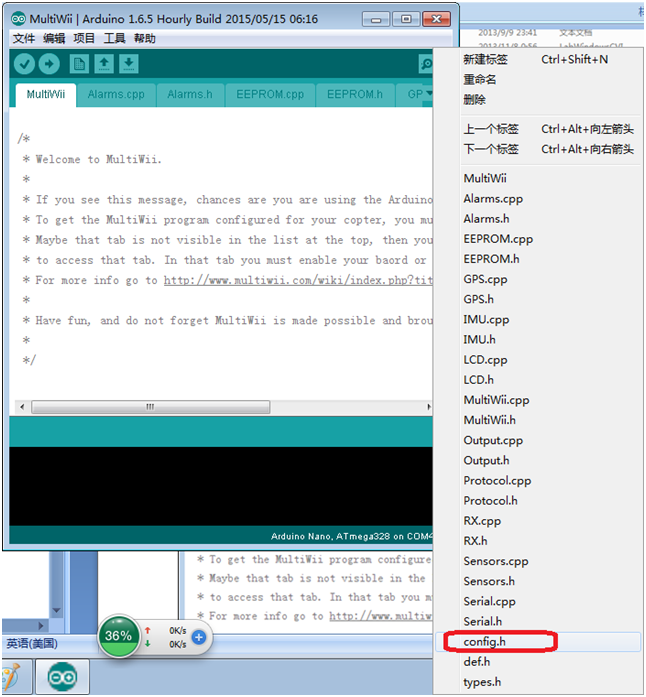
Task: Switch to the Alarms.h tab
Action: tap(190, 95)
